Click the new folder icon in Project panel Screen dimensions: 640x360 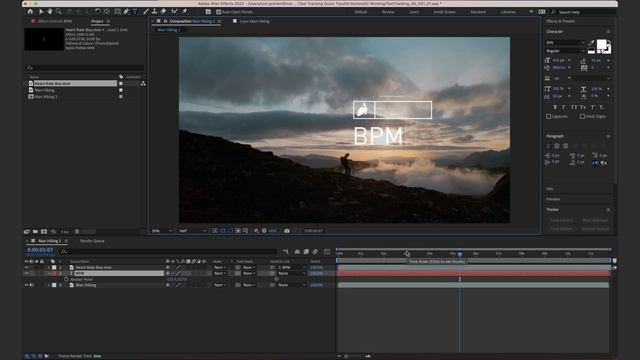click(35, 231)
